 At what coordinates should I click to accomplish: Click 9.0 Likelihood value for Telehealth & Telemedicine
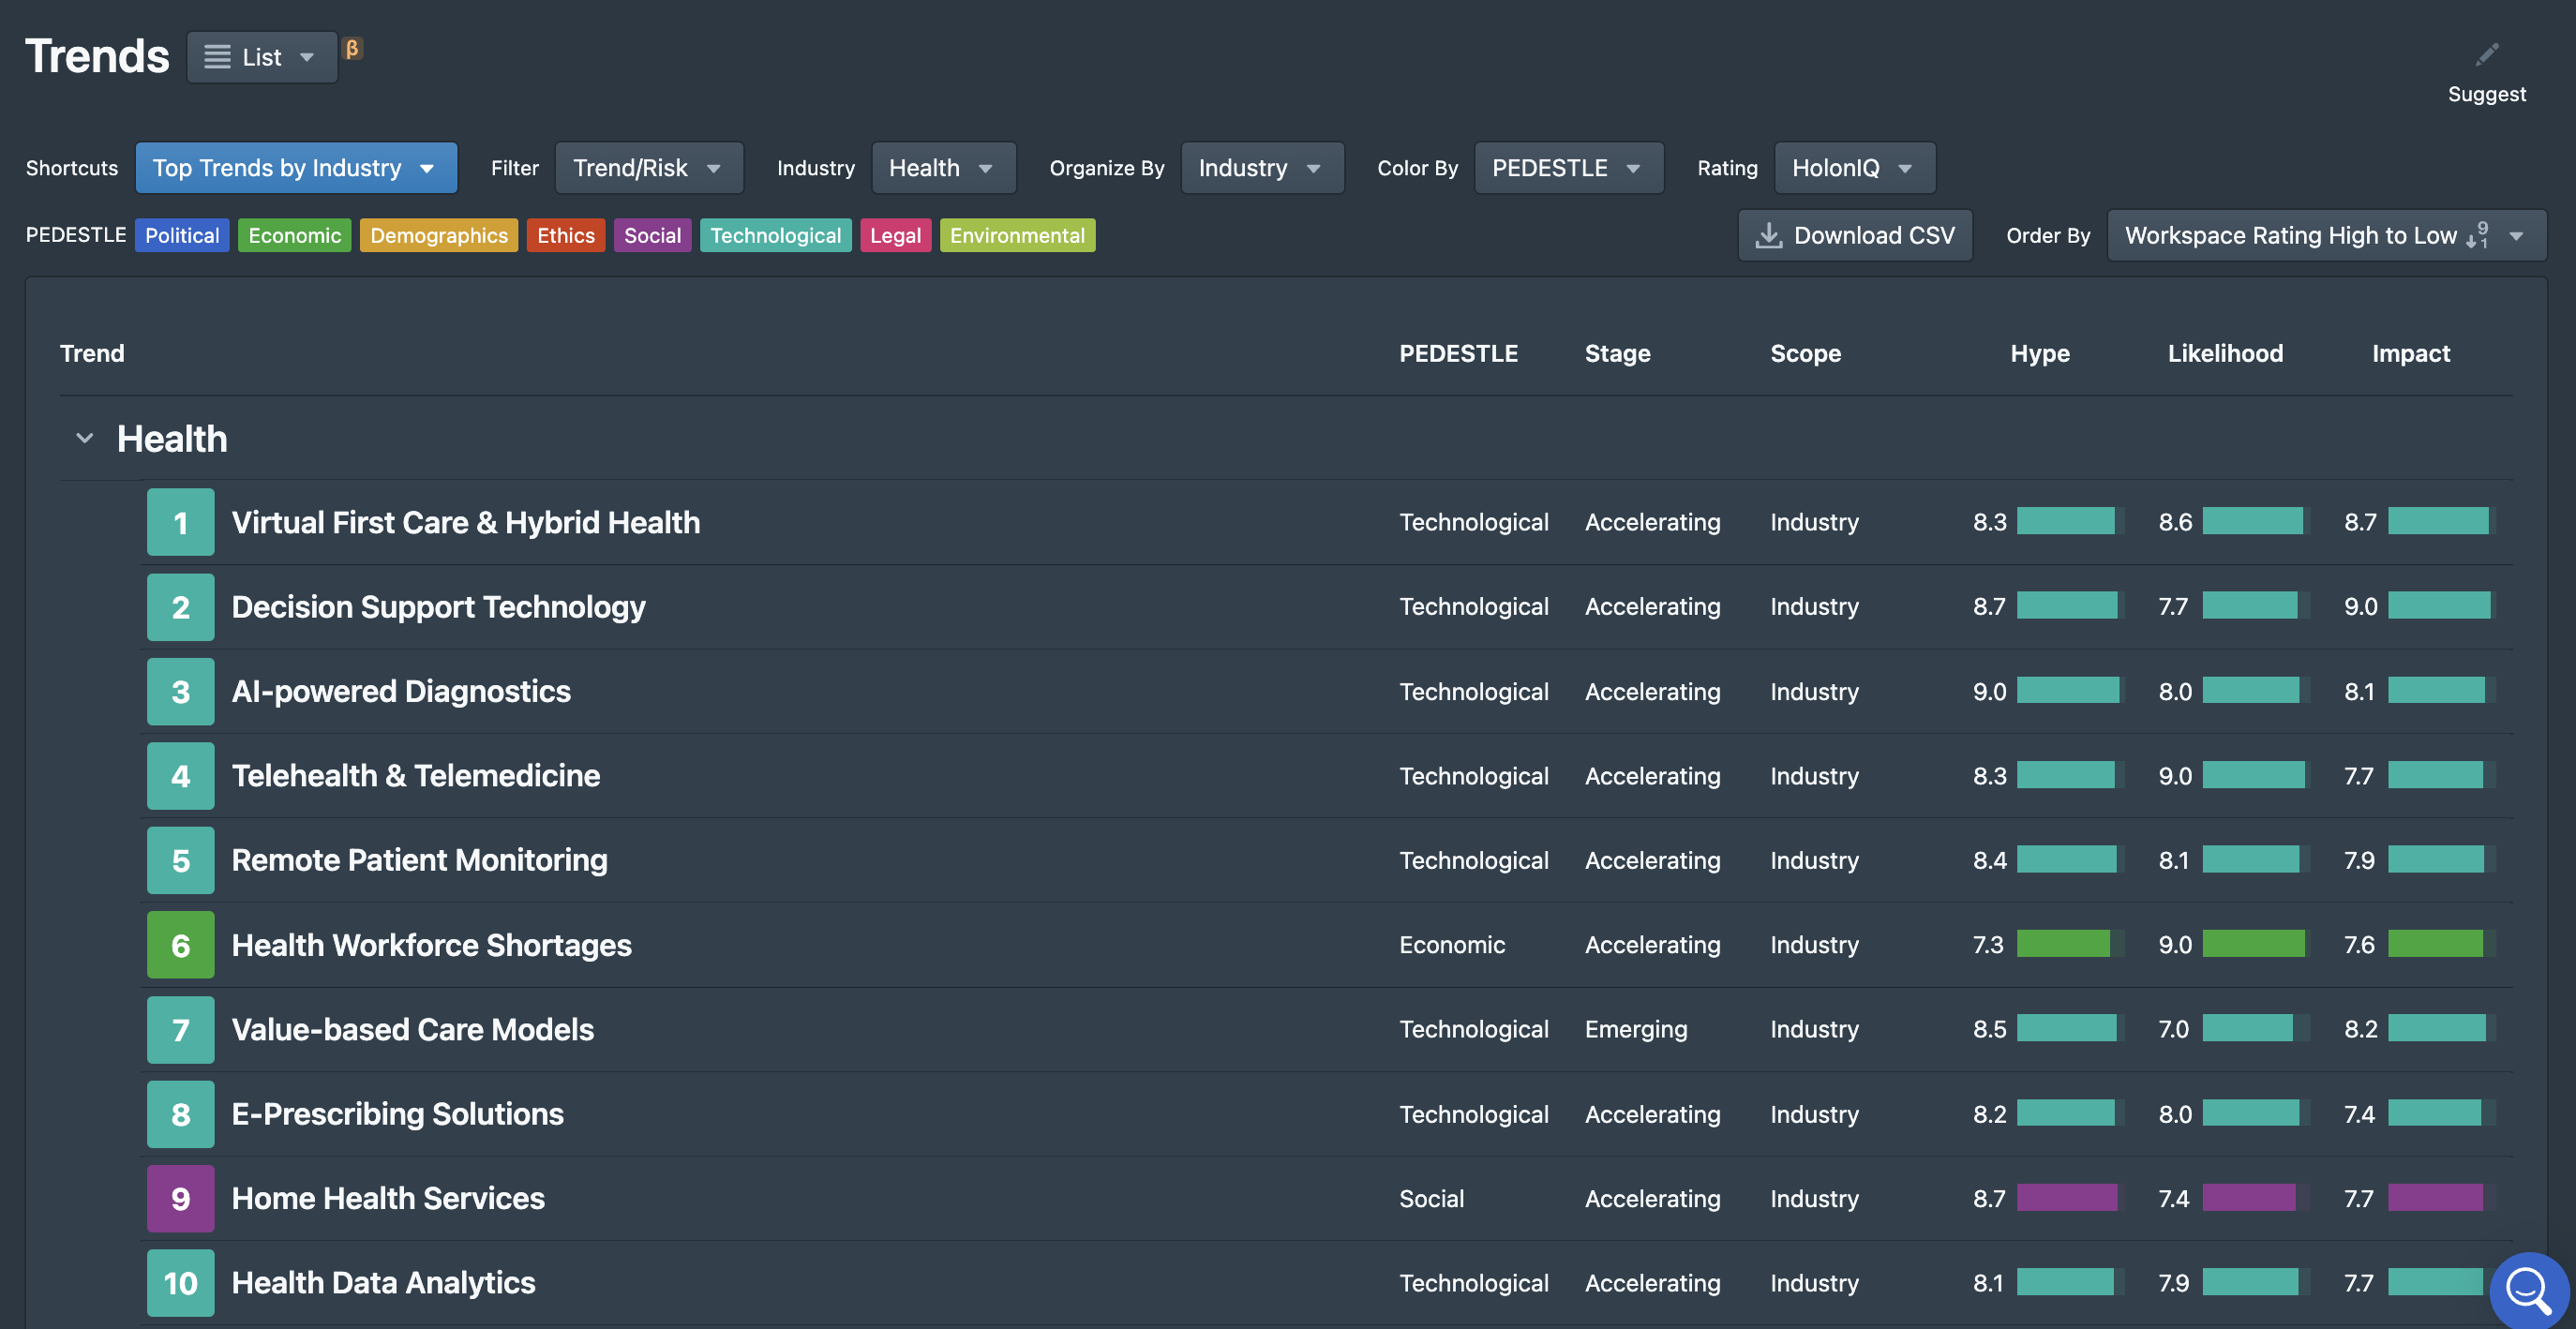click(x=2175, y=776)
